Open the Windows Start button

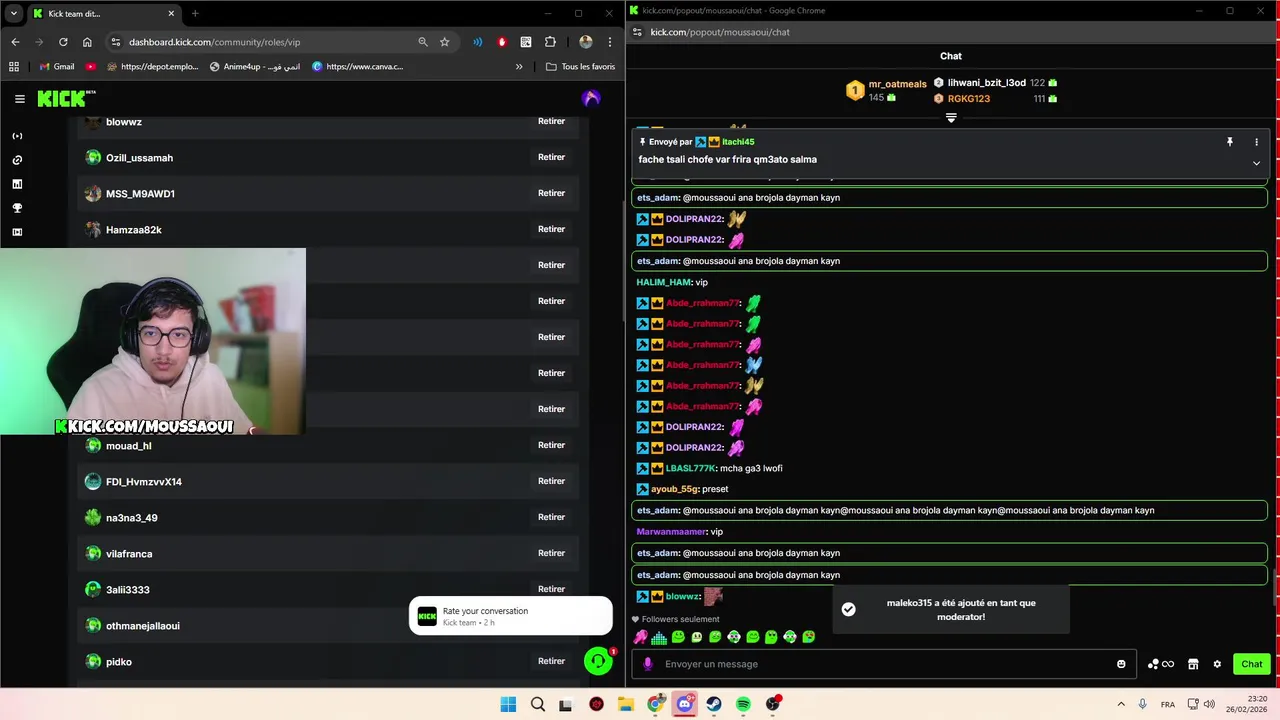[508, 704]
